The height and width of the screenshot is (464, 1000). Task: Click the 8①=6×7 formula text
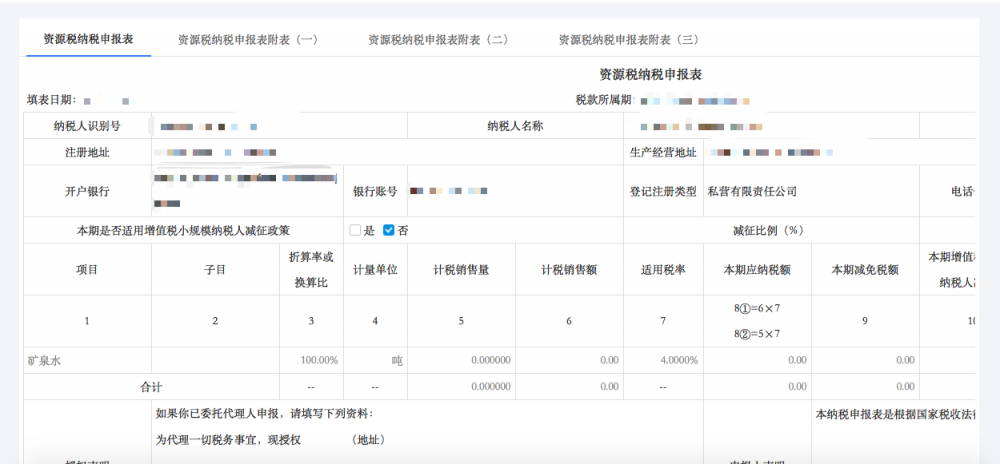(757, 308)
